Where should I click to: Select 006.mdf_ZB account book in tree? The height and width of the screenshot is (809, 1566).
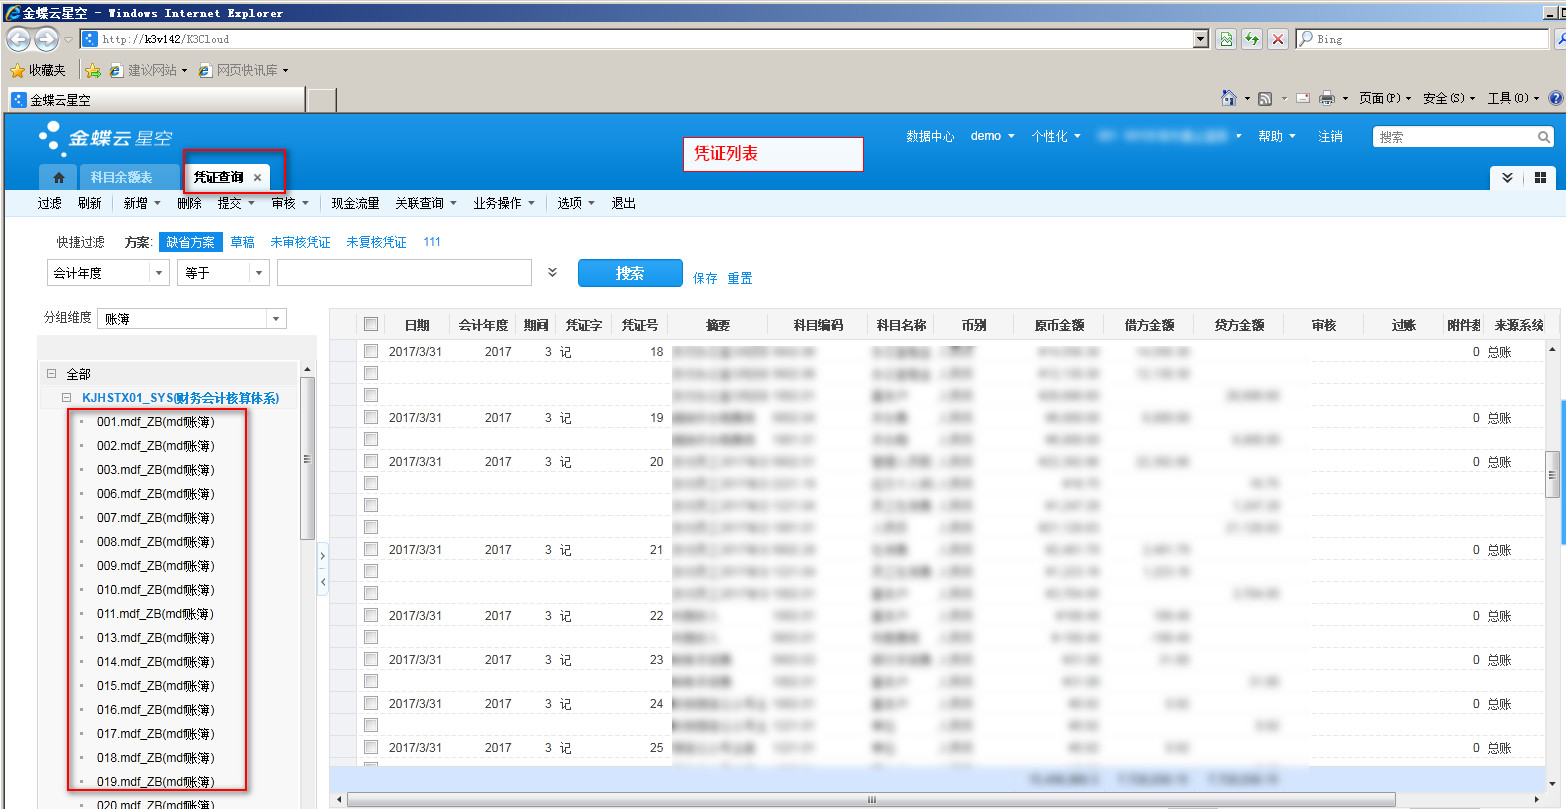[155, 494]
